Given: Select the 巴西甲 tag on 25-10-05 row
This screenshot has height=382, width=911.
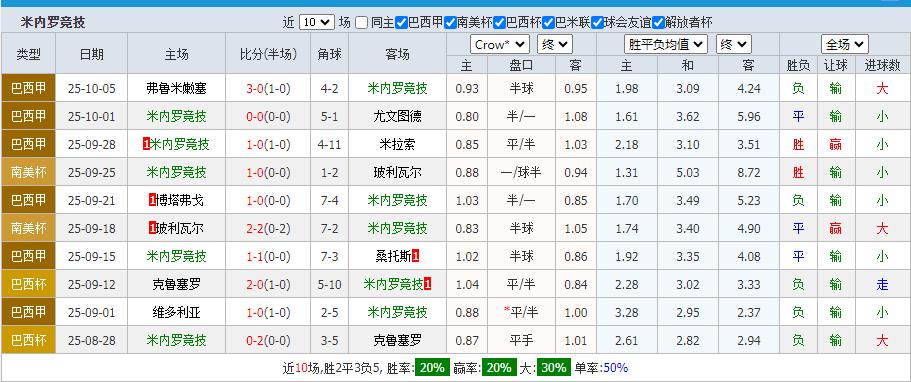Looking at the screenshot, I should coord(28,88).
